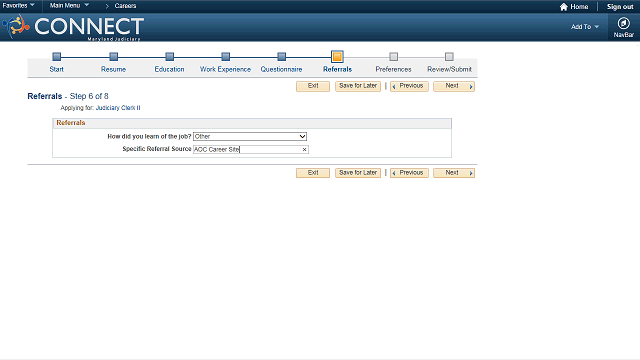This screenshot has height=360, width=640.
Task: Click the Referrals section header
Action: (x=252, y=123)
